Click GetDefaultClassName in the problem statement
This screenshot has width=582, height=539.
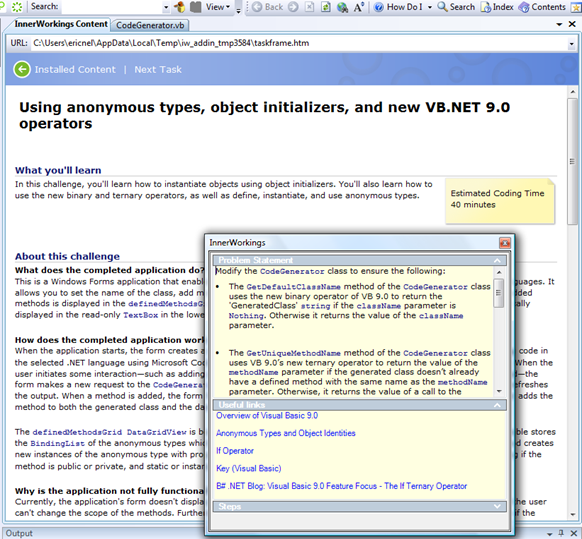(x=293, y=287)
